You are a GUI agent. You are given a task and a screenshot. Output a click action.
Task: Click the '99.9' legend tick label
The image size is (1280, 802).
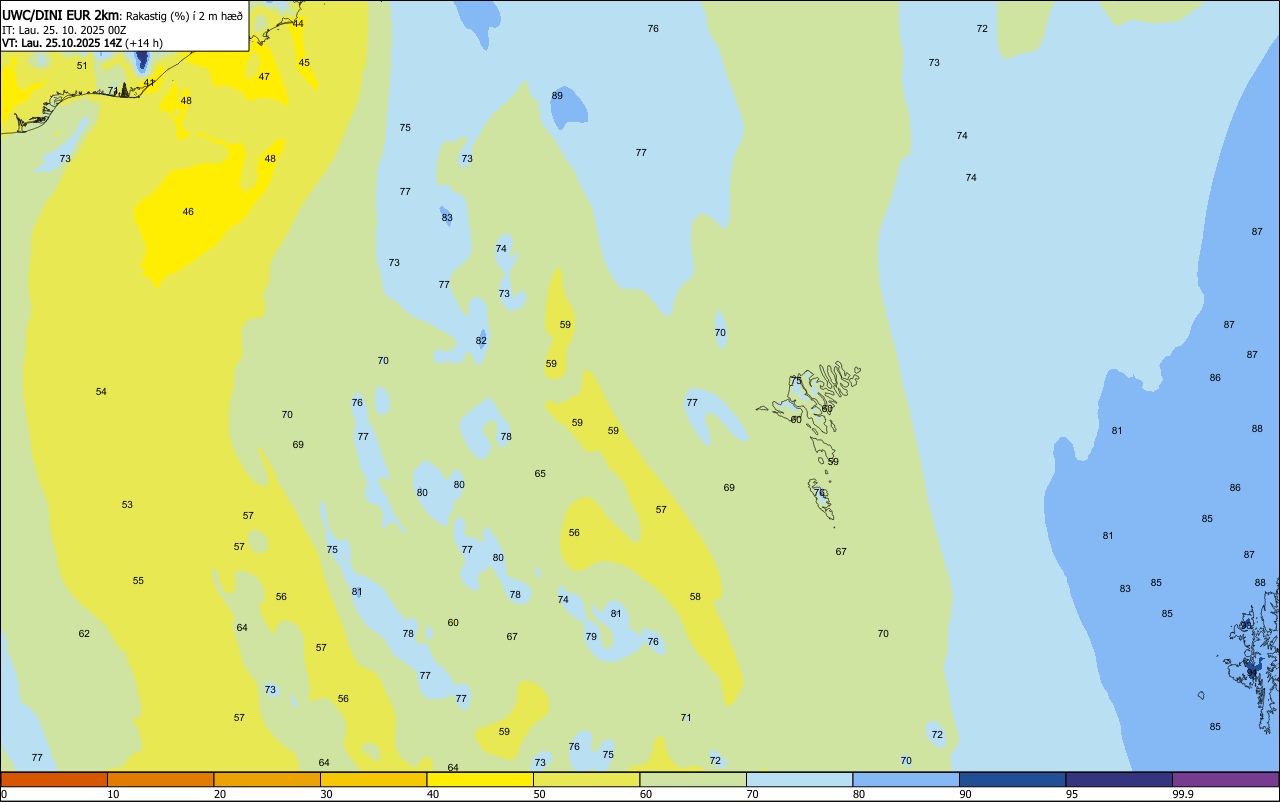[1183, 794]
